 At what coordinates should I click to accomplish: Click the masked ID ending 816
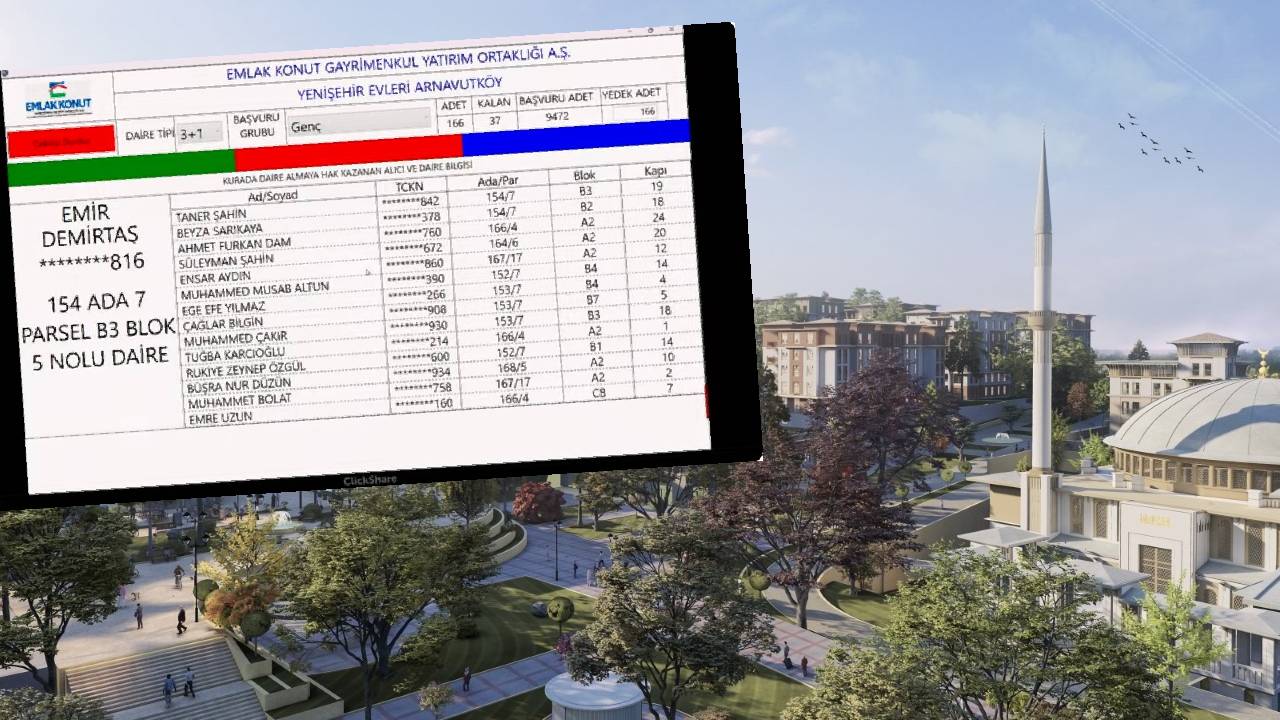[92, 262]
